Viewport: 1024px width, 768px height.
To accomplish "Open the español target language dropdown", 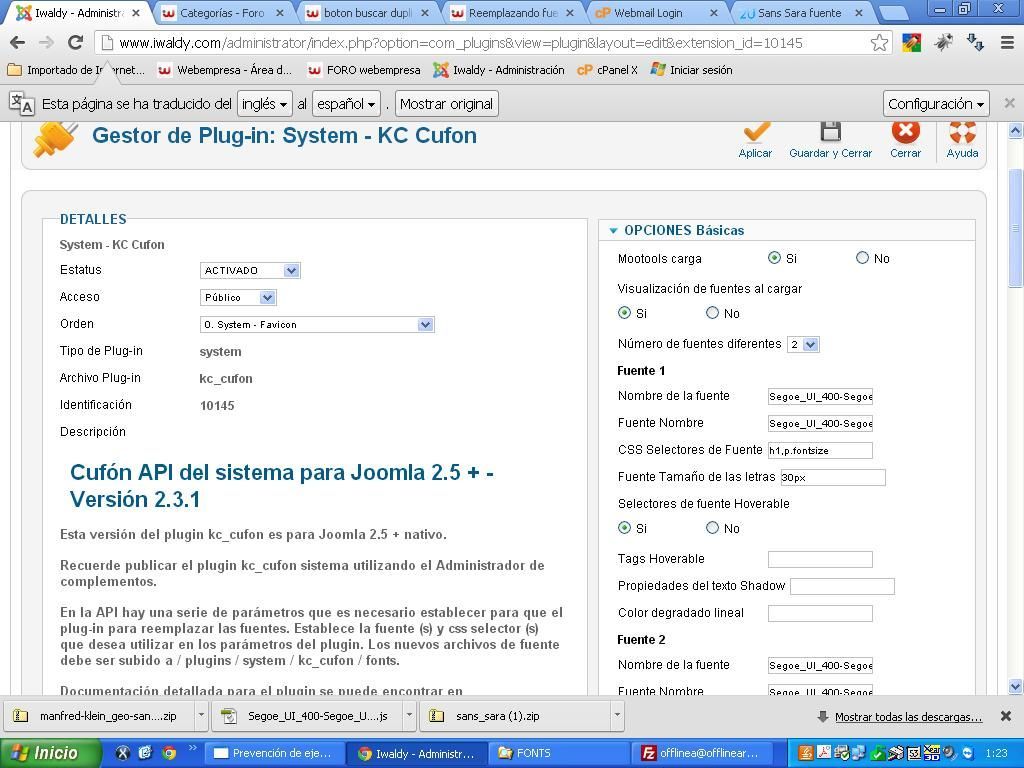I will click(x=345, y=104).
